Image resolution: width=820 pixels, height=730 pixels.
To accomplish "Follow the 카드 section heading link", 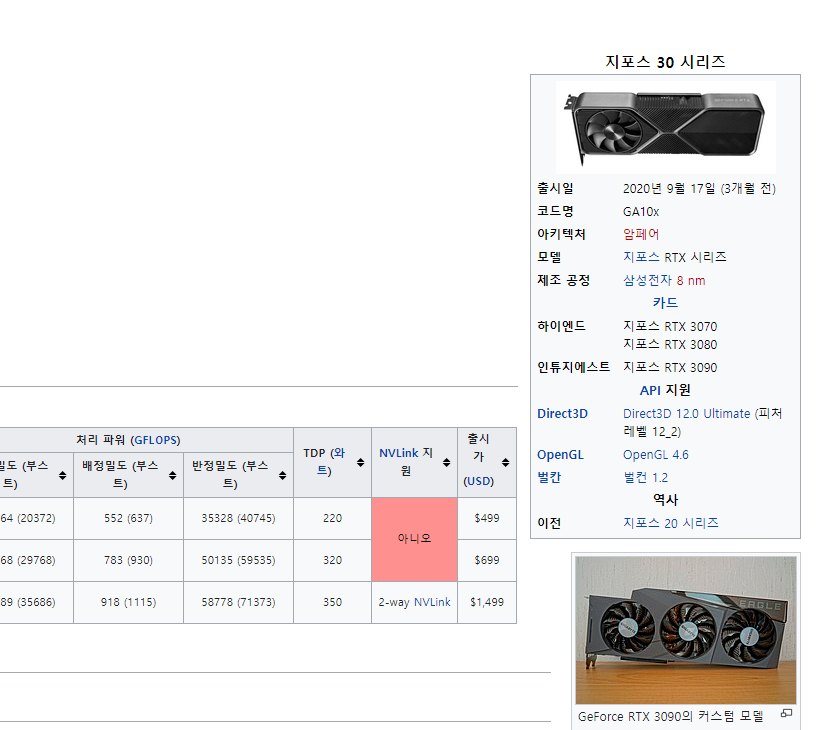I will (x=665, y=303).
